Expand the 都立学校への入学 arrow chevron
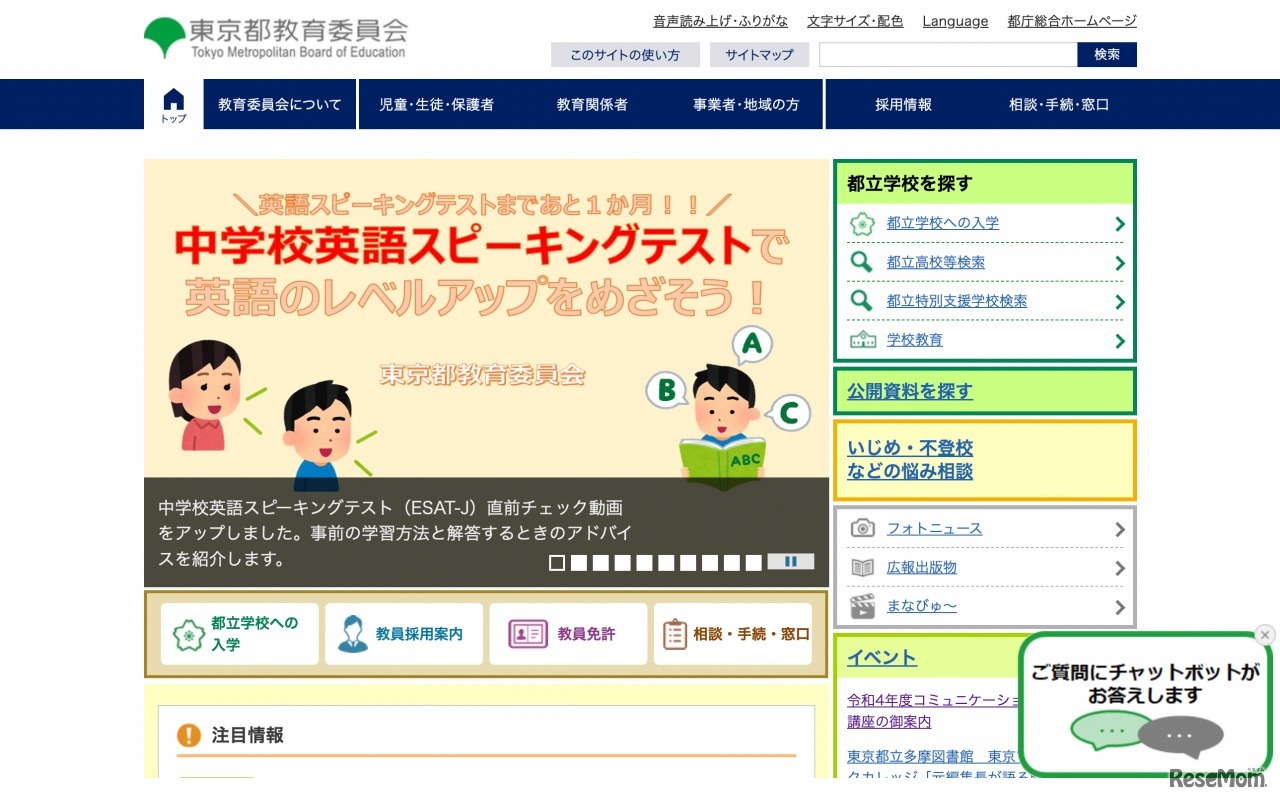Image resolution: width=1280 pixels, height=801 pixels. (1119, 224)
